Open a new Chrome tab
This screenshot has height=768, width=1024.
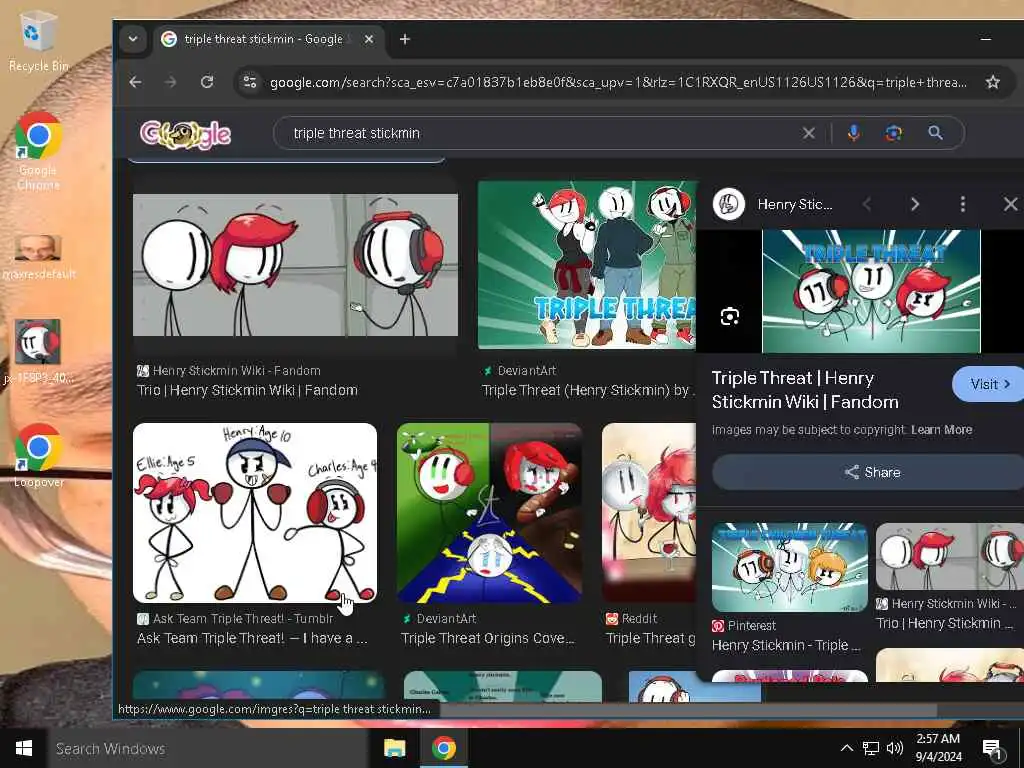[x=405, y=39]
